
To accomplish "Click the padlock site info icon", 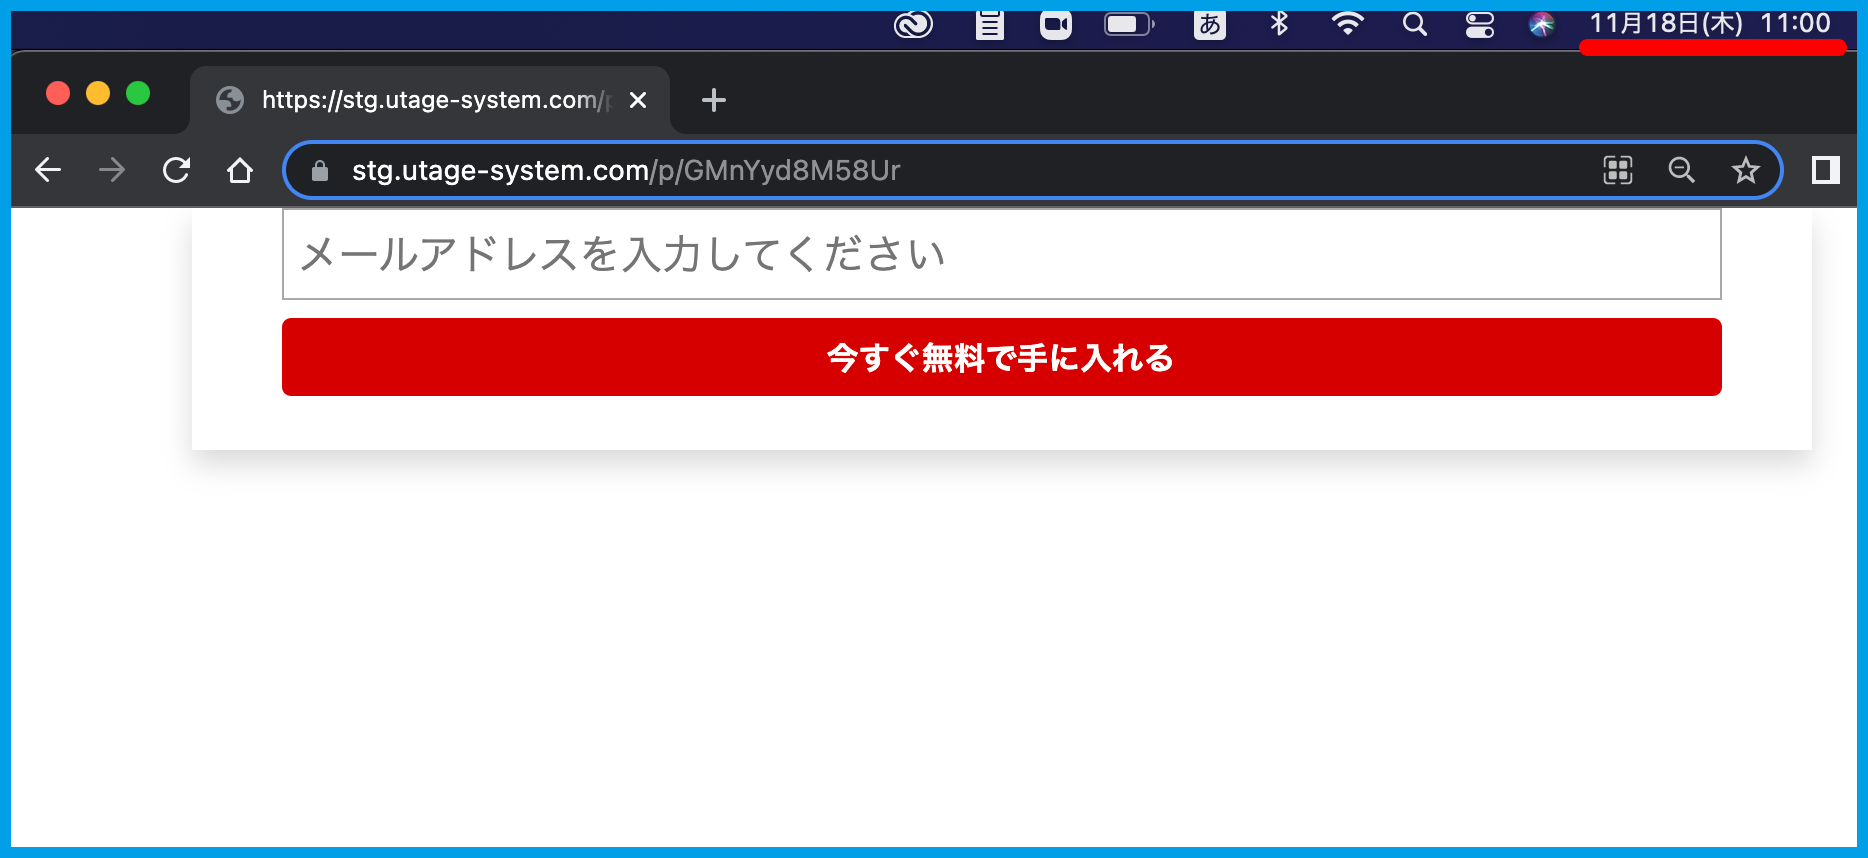I will (x=320, y=171).
